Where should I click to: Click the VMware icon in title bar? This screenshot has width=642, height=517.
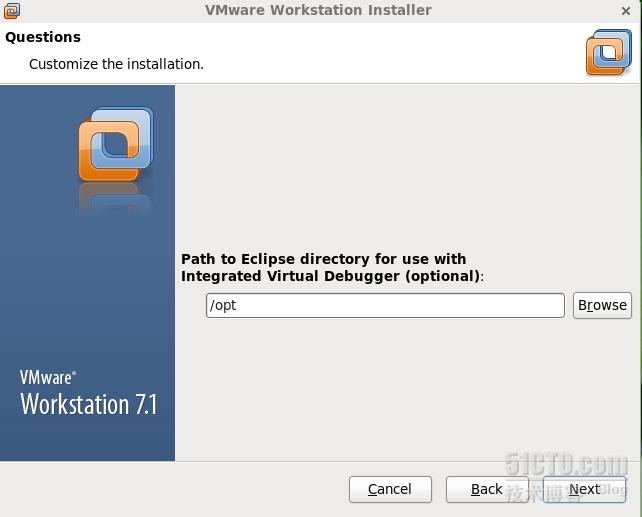11,11
